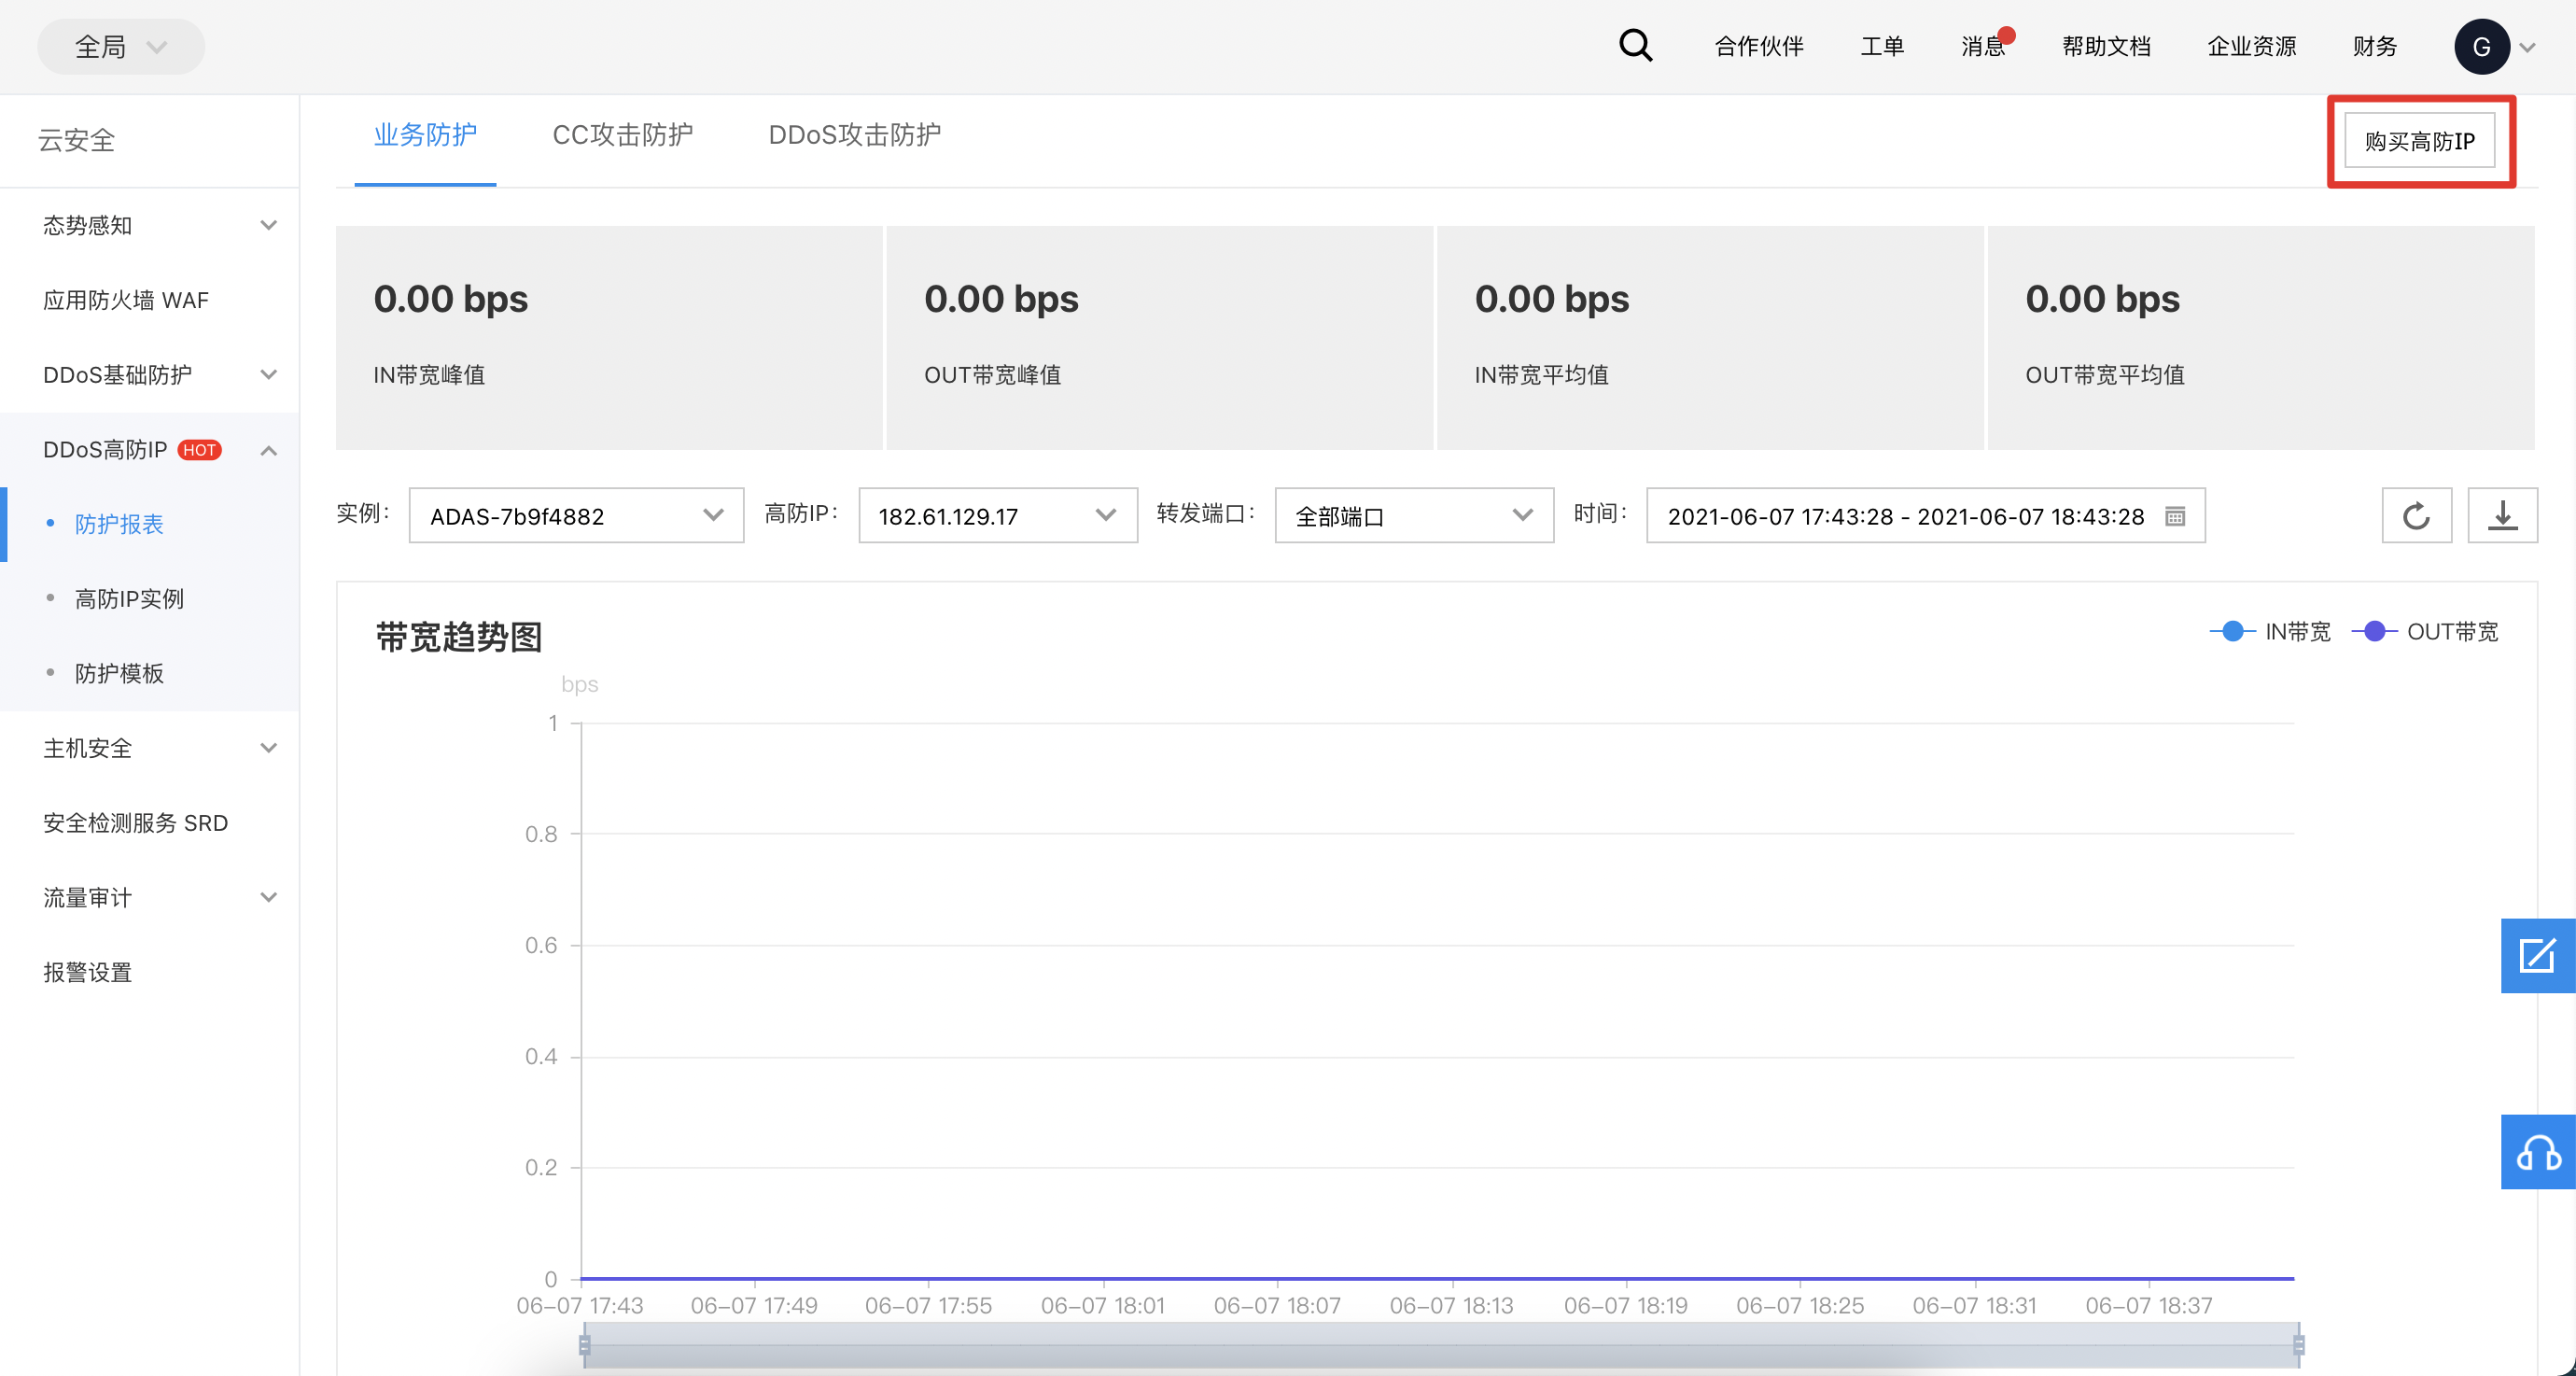
Task: Switch to 业务防护 tab
Action: point(425,135)
